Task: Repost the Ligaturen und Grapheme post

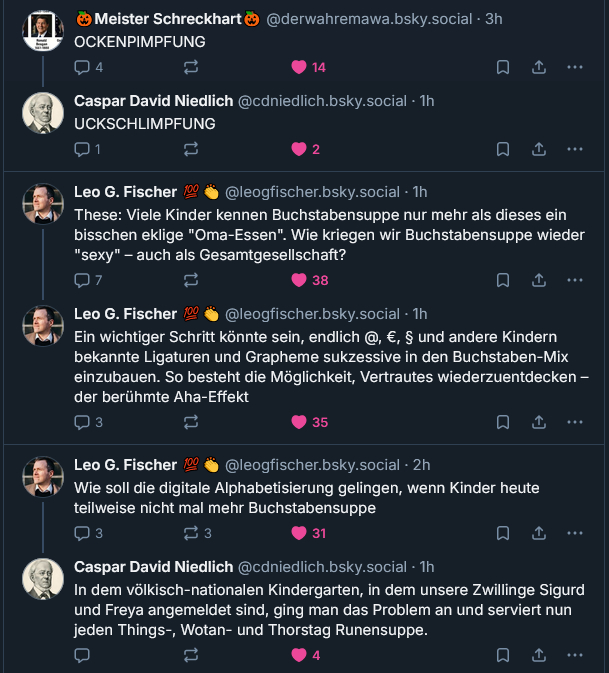Action: click(190, 422)
